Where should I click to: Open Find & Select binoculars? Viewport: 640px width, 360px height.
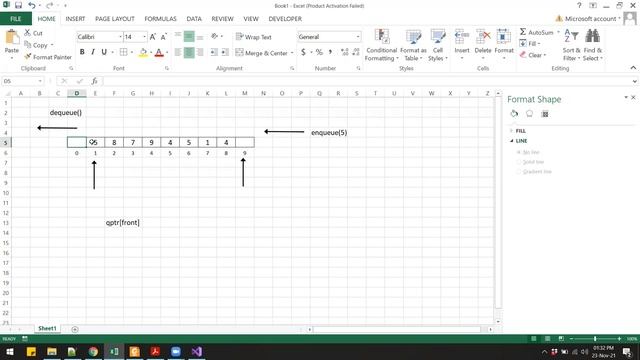[x=593, y=45]
